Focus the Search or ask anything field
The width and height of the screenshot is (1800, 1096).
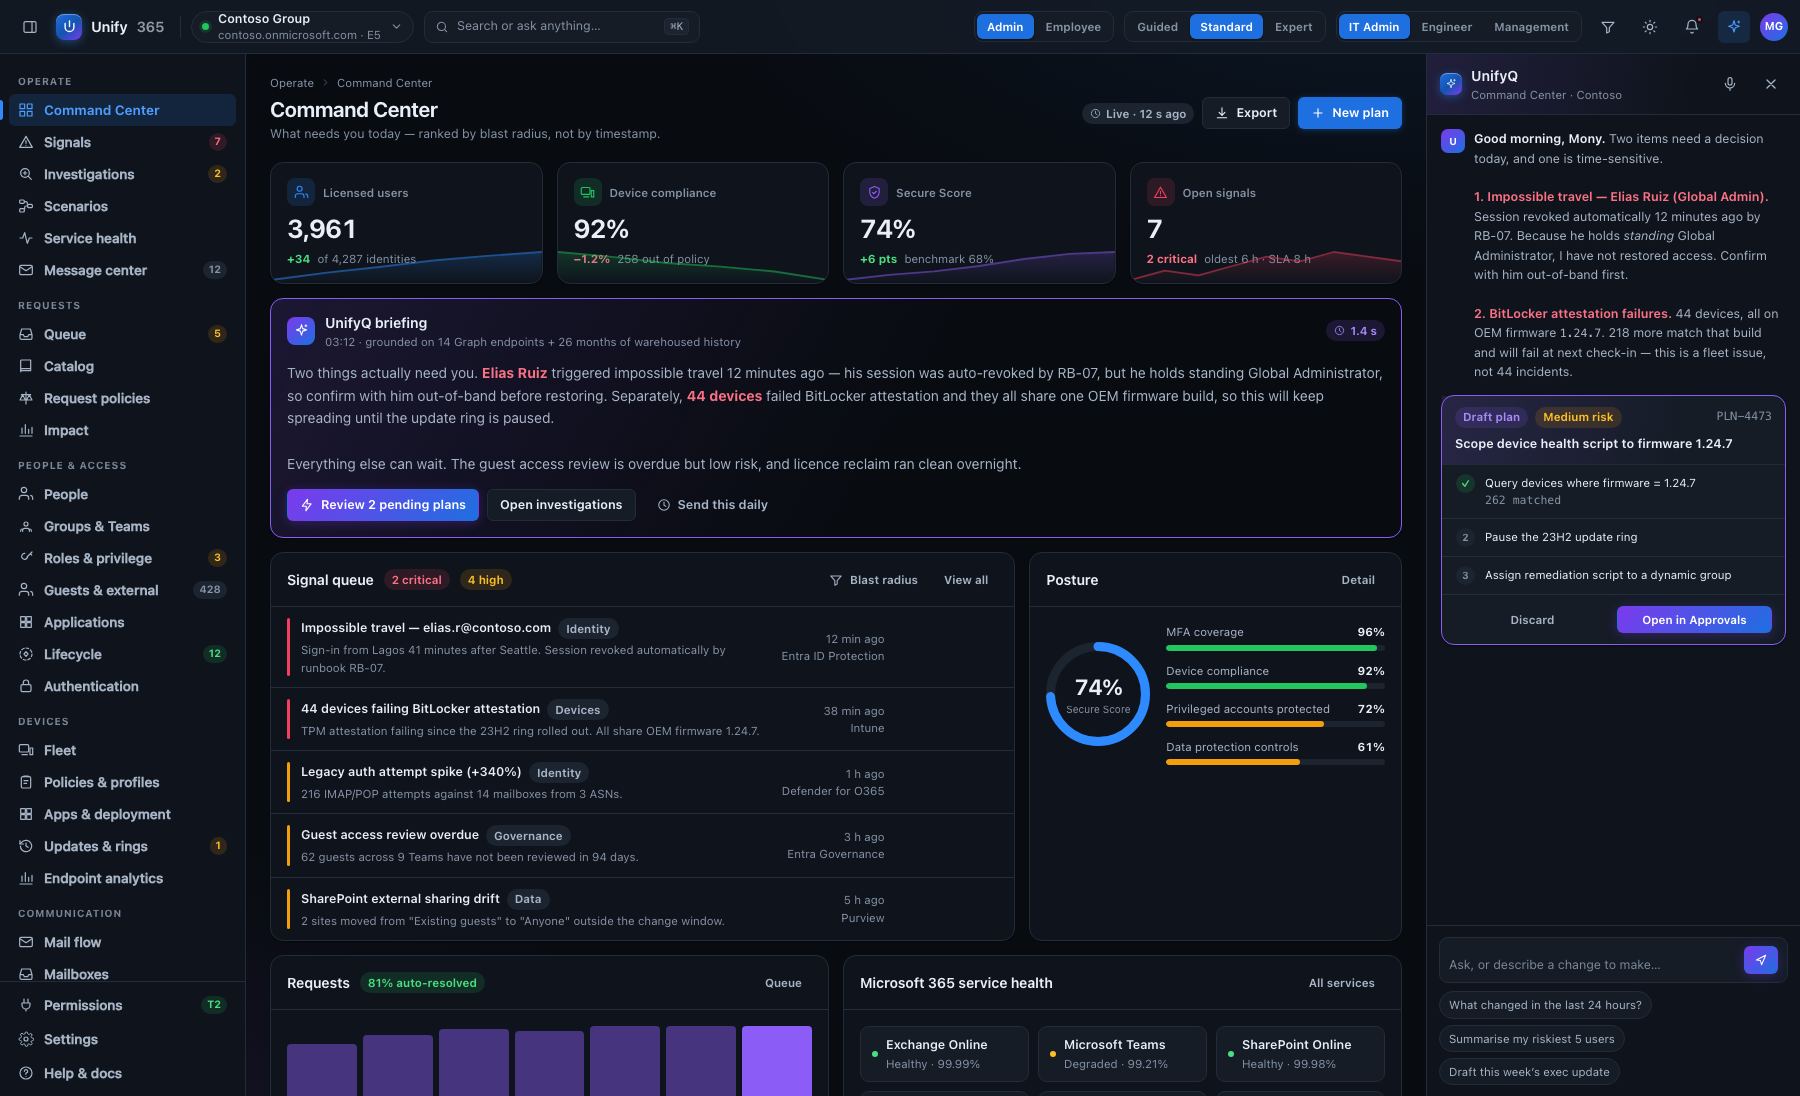562,27
